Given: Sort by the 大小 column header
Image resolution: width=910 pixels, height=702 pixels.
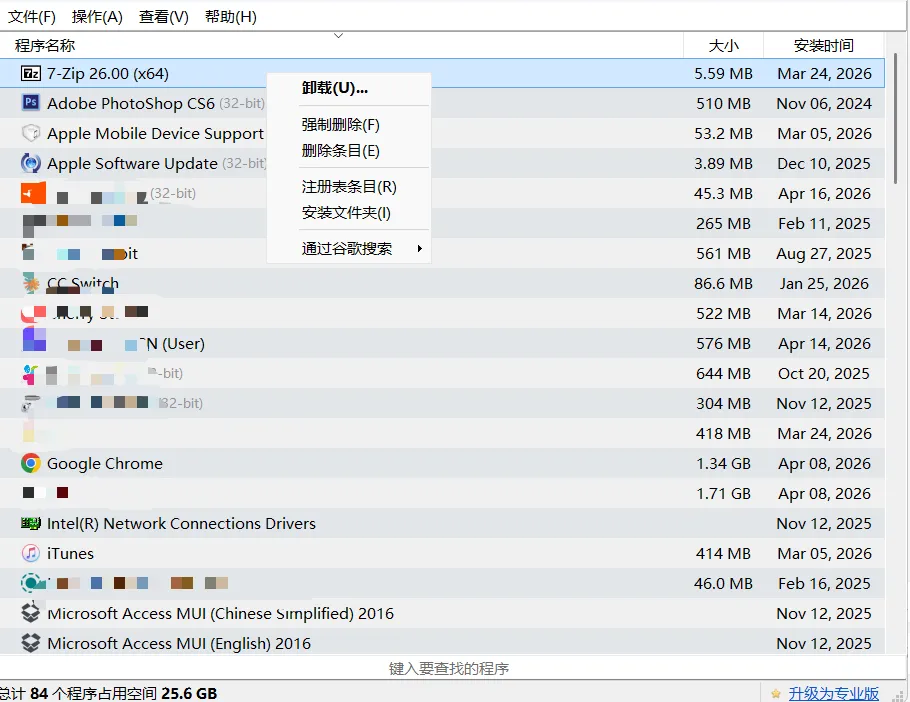Looking at the screenshot, I should pyautogui.click(x=723, y=45).
